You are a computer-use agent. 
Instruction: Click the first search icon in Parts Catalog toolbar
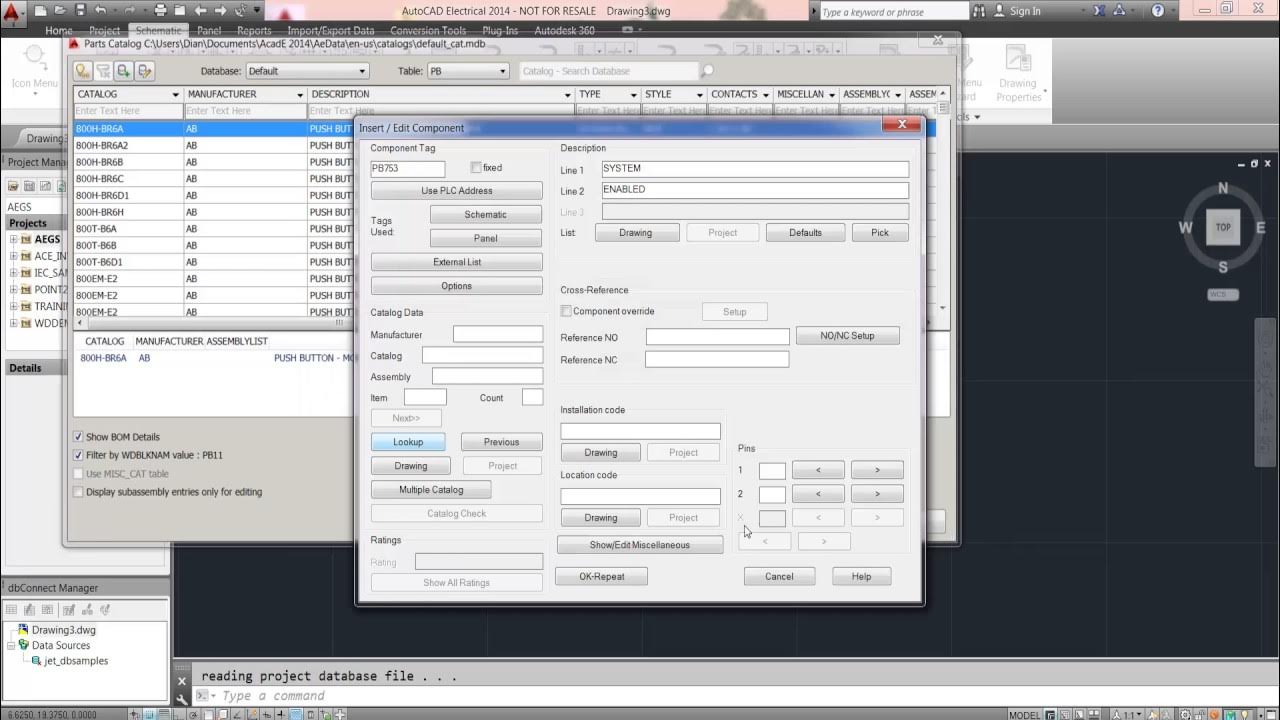[83, 71]
